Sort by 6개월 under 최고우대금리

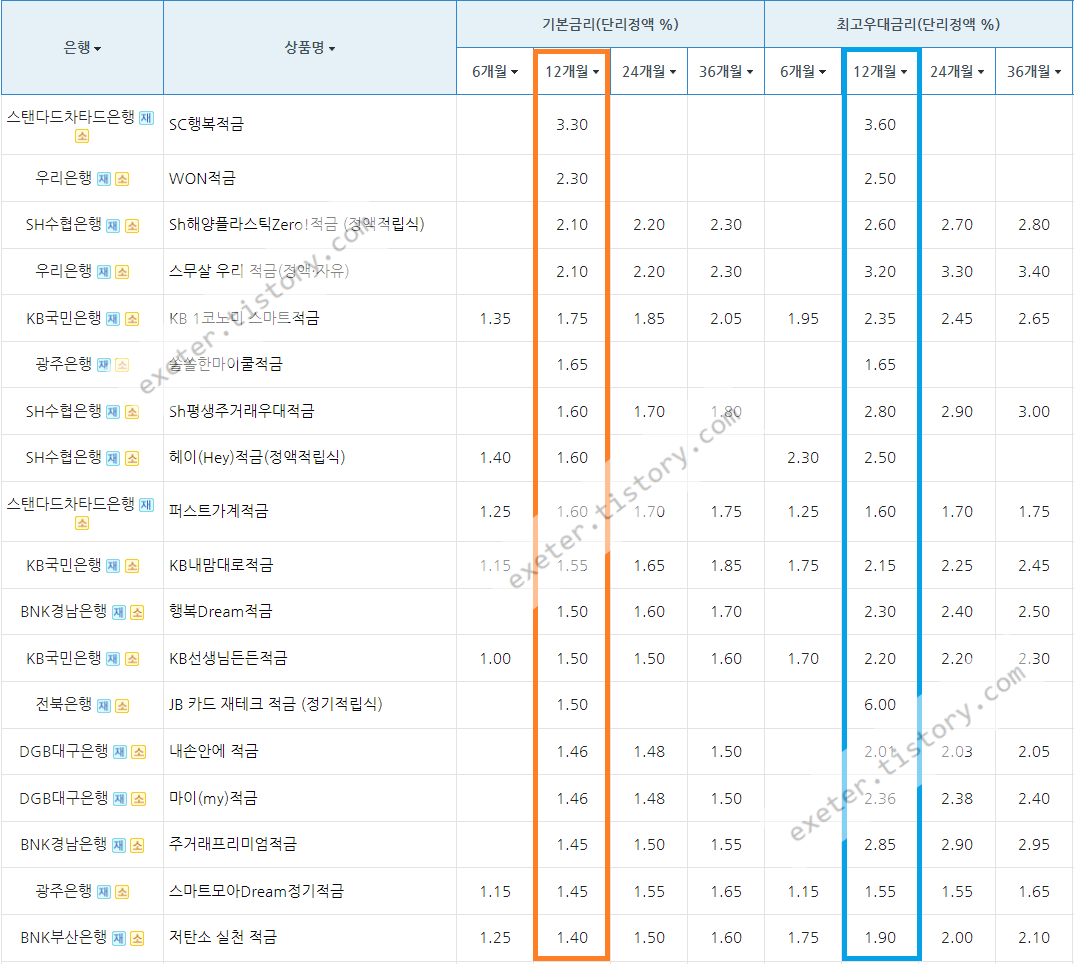[803, 71]
